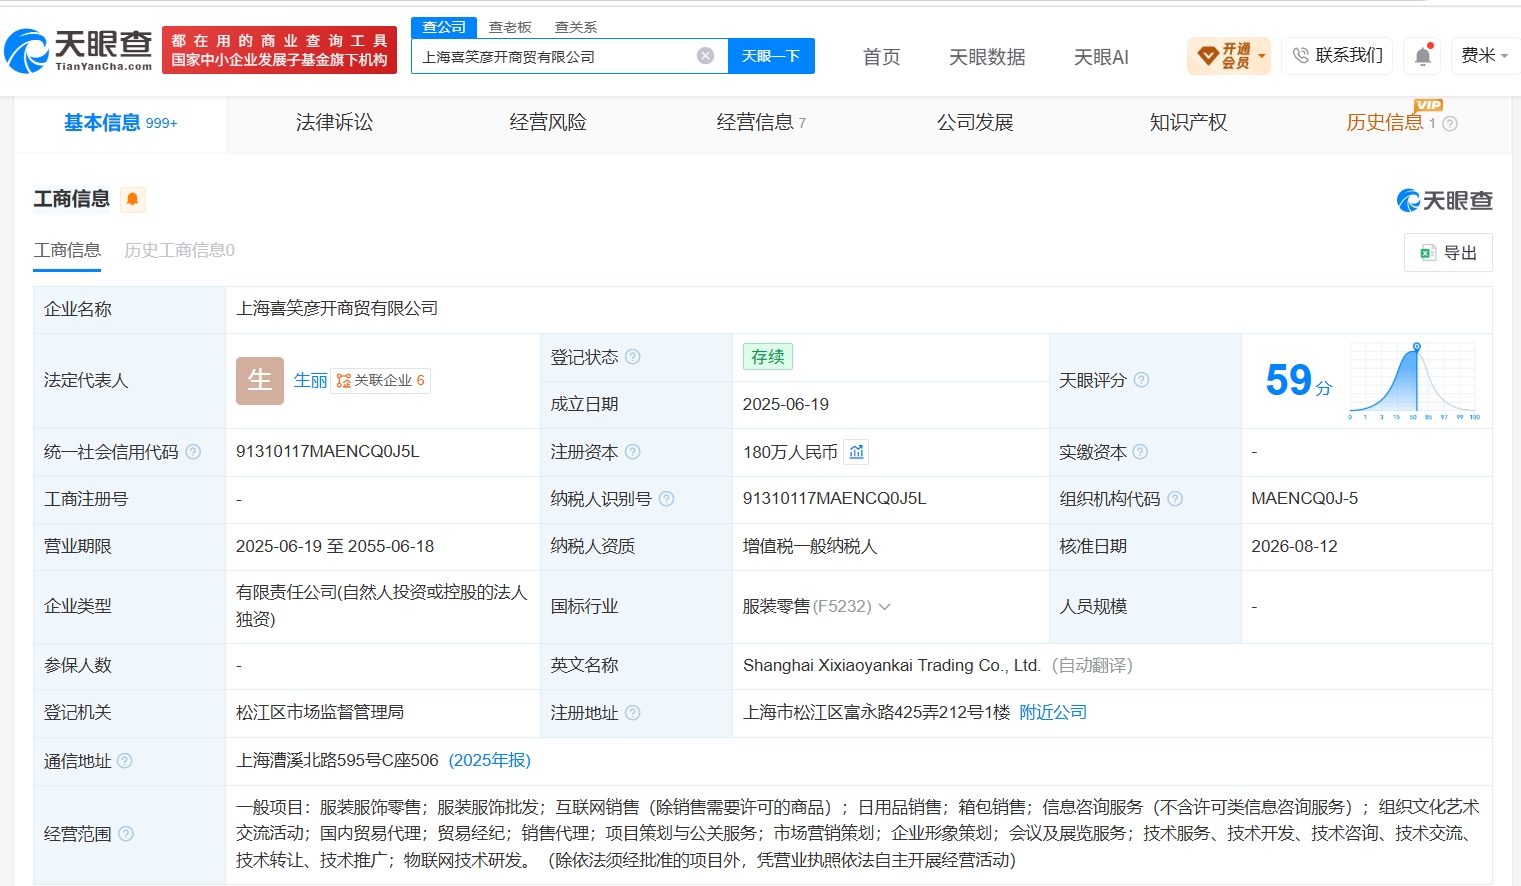Click the help icon next to 天眼评分
This screenshot has height=886, width=1521.
pos(1141,380)
